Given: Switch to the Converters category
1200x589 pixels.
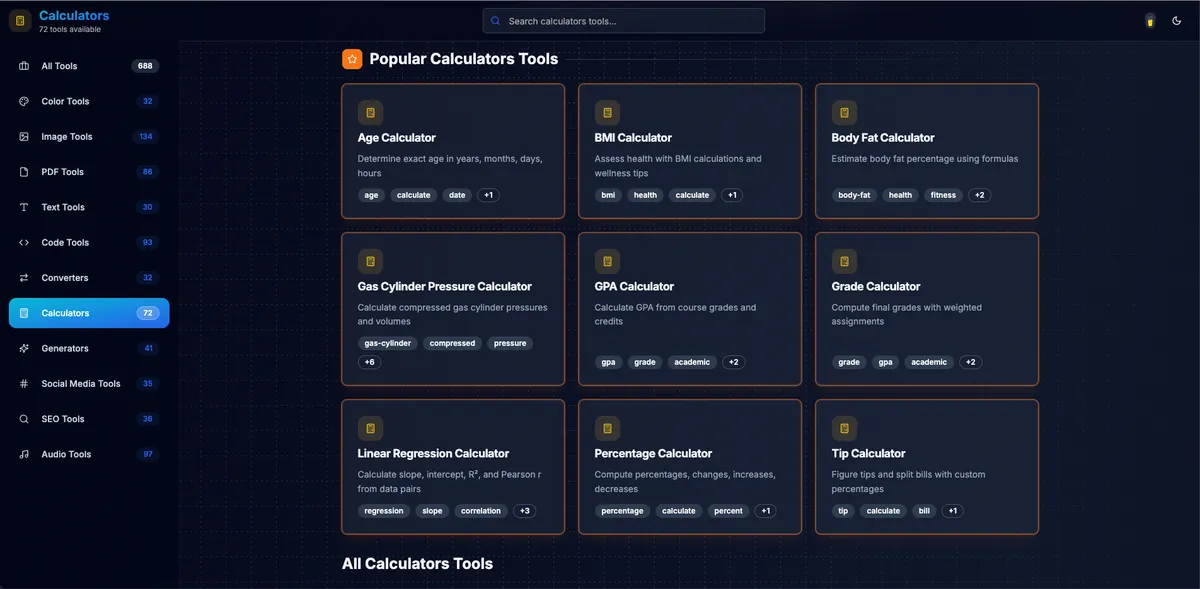Looking at the screenshot, I should (89, 278).
